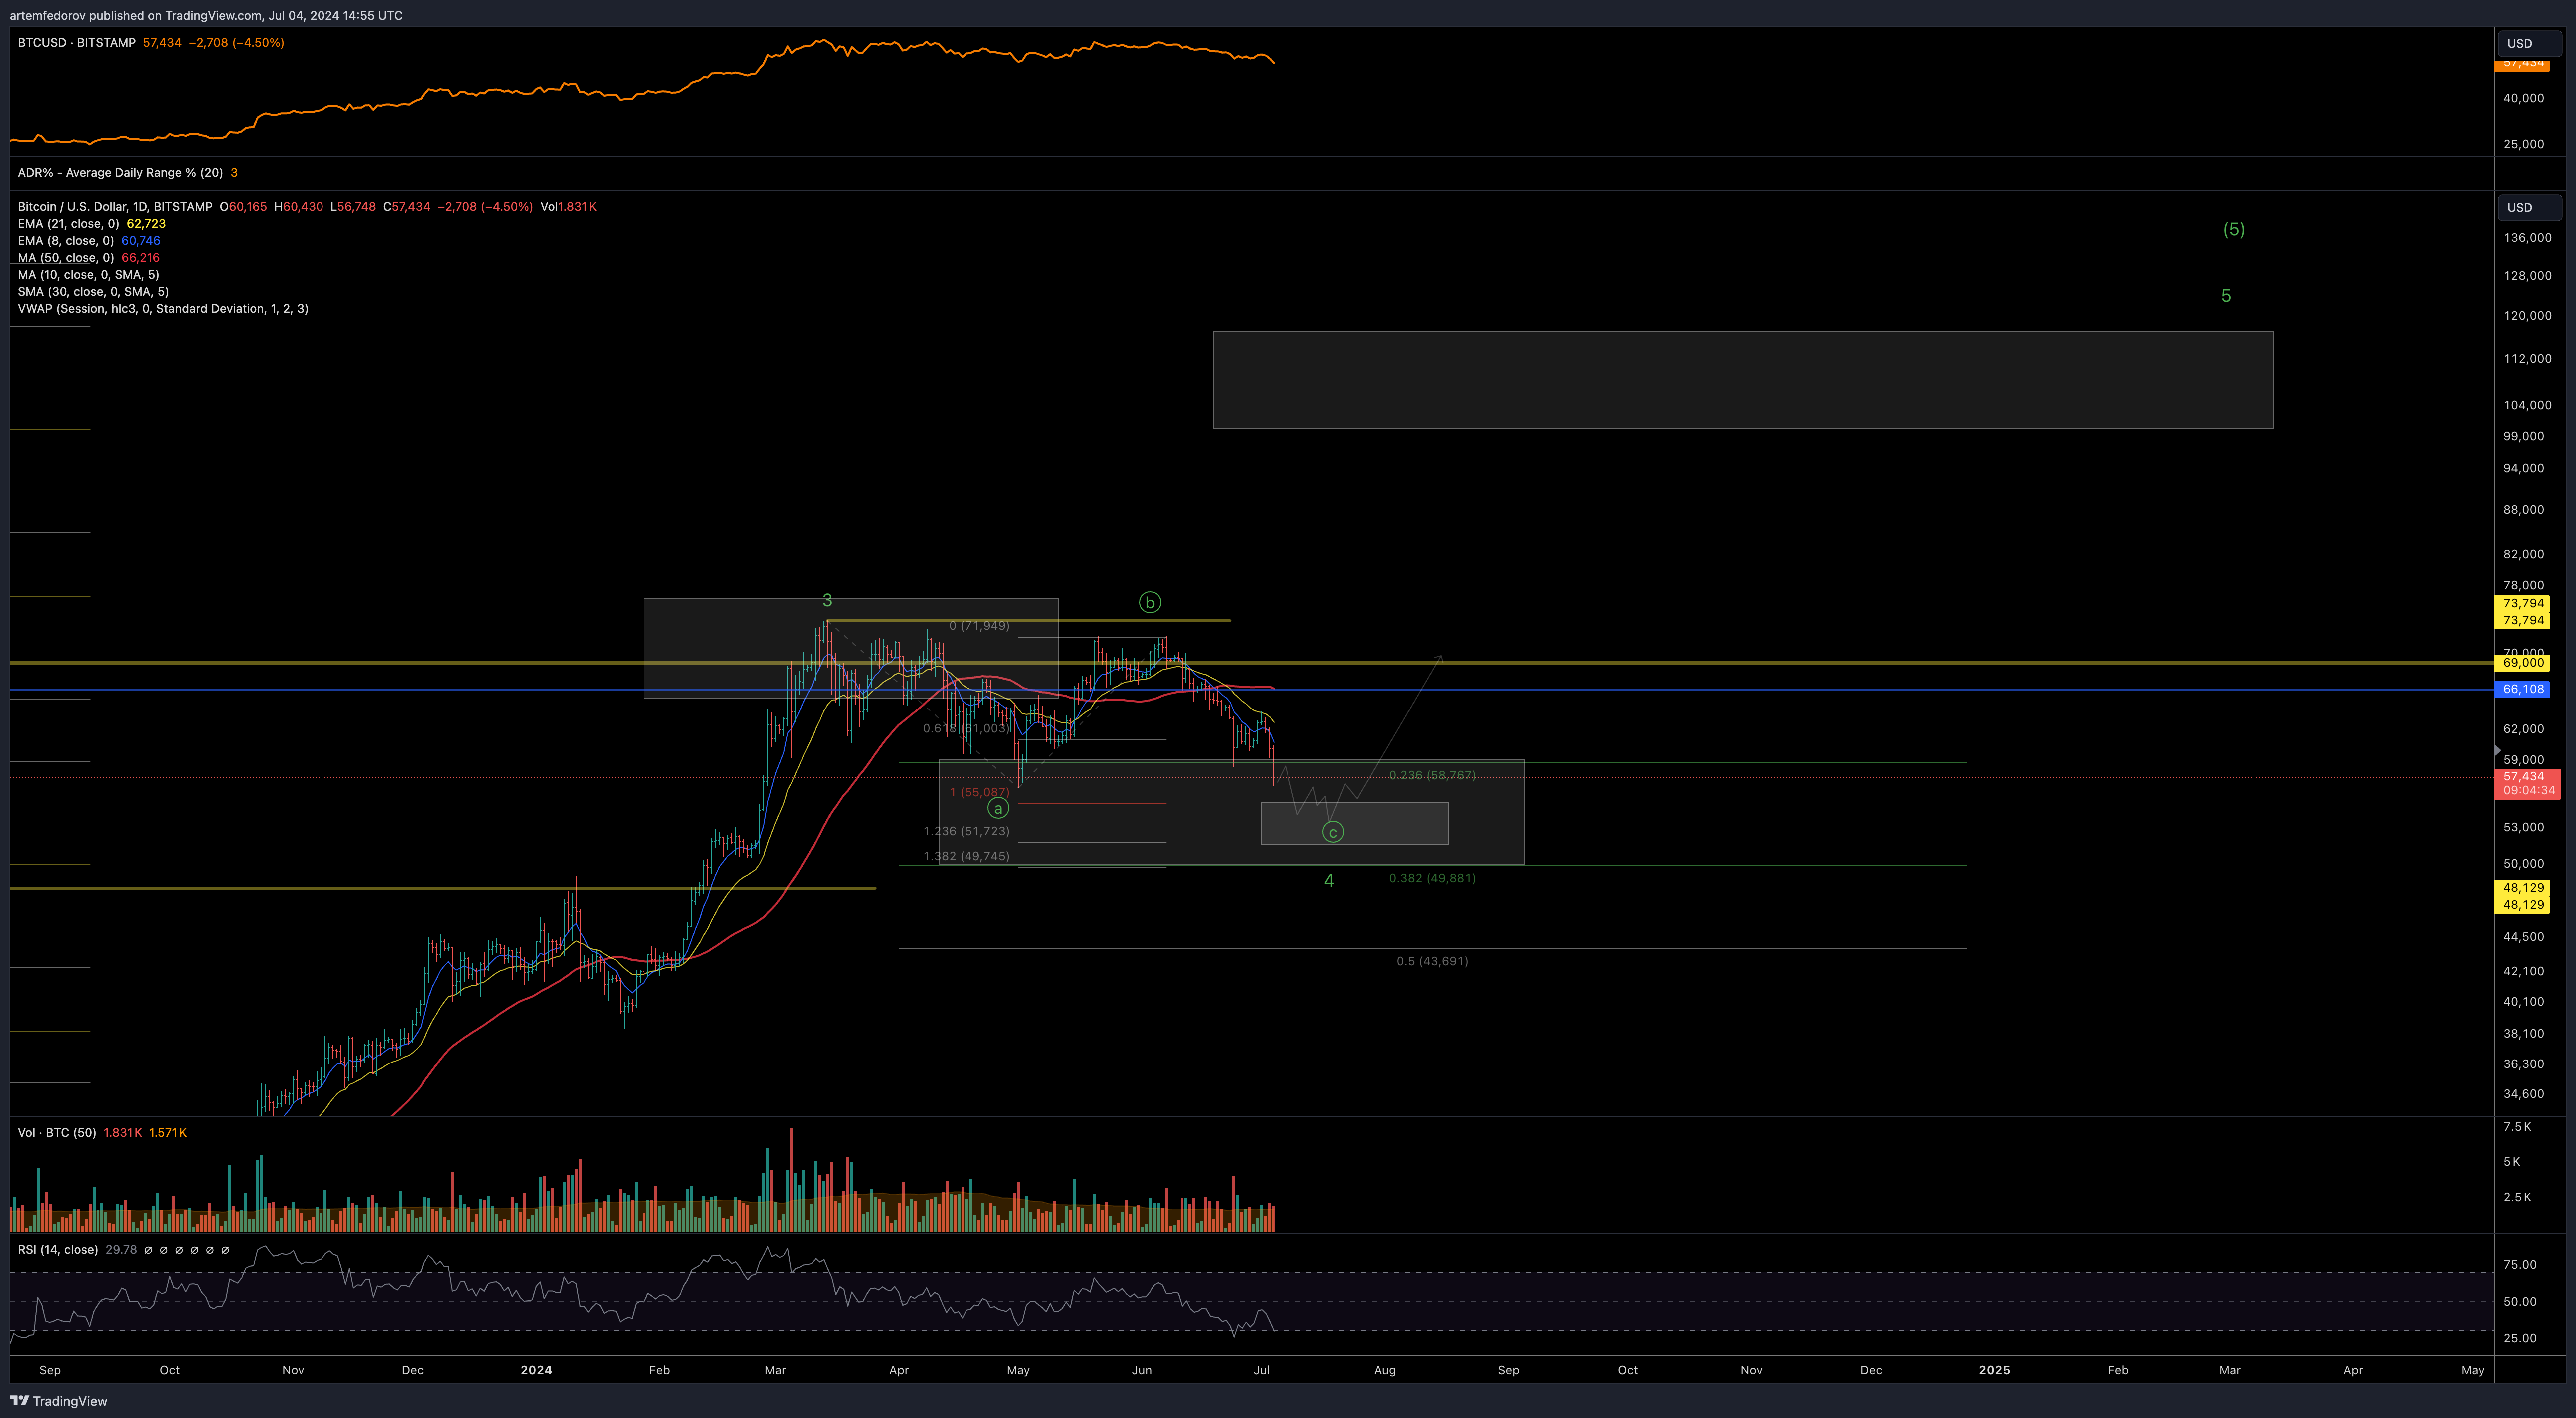This screenshot has height=1418, width=2576.
Task: Click the TradingView logo at bottom left
Action: (x=59, y=1400)
